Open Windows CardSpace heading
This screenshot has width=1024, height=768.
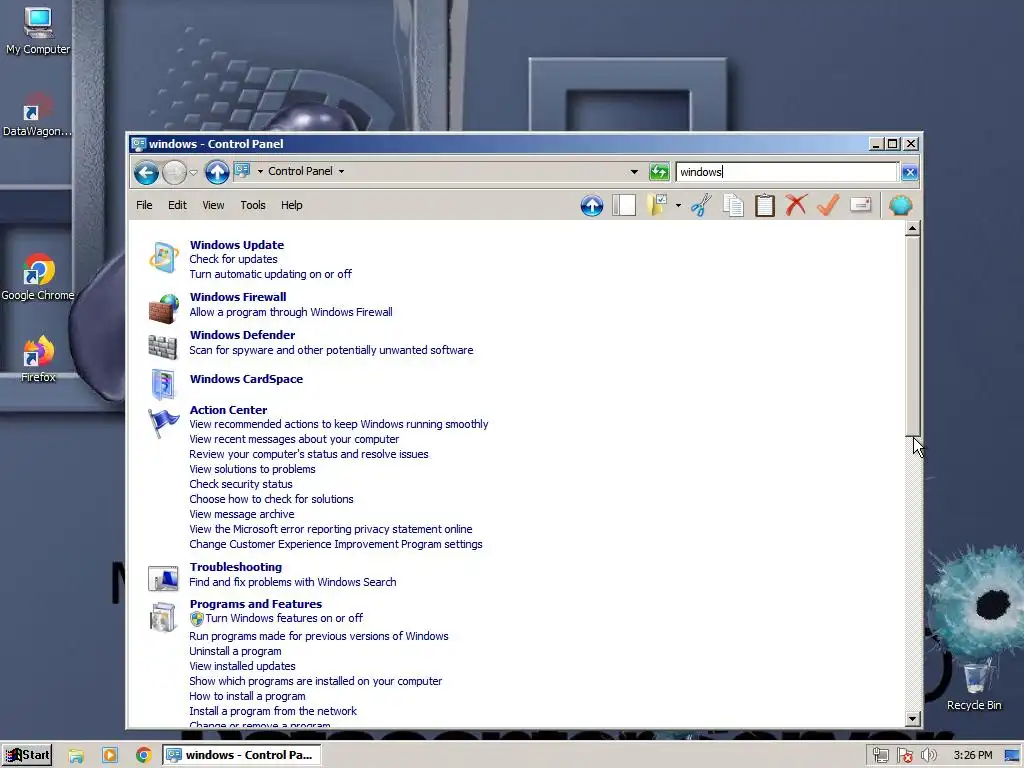coord(246,379)
